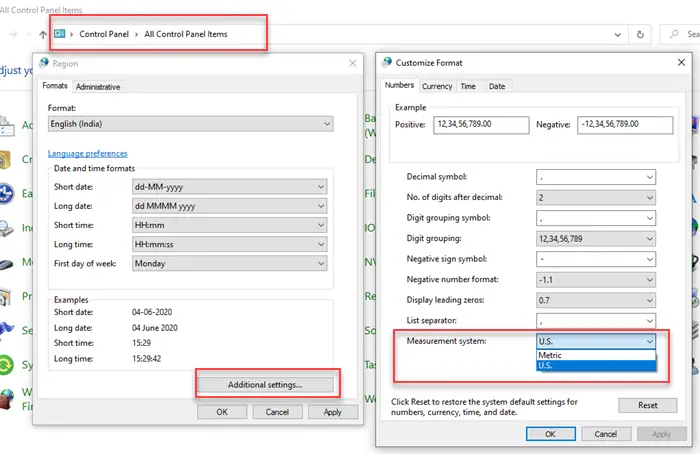Click long time example 15:29:42
Image resolution: width=700 pixels, height=454 pixels.
[146, 358]
